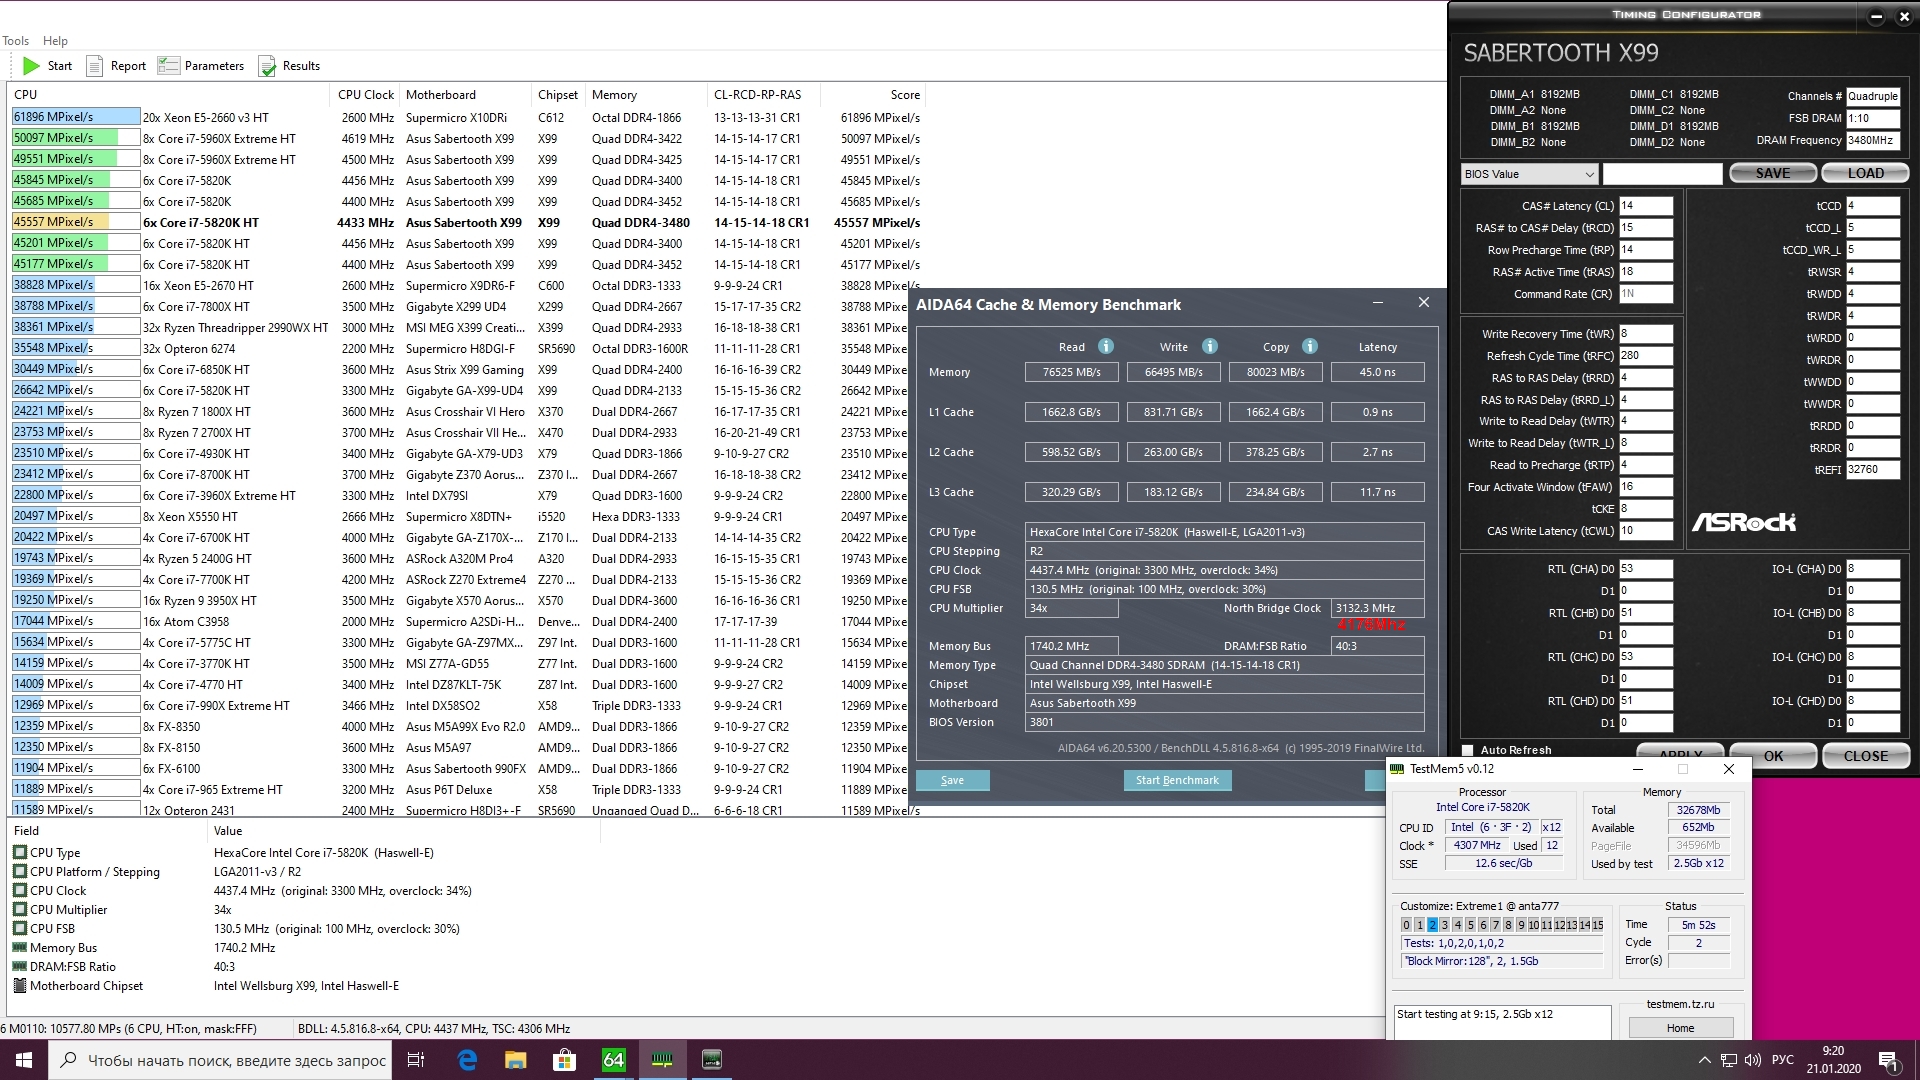Toggle the CPU Multiplier field checkbox
The image size is (1920, 1080).
pyautogui.click(x=20, y=910)
